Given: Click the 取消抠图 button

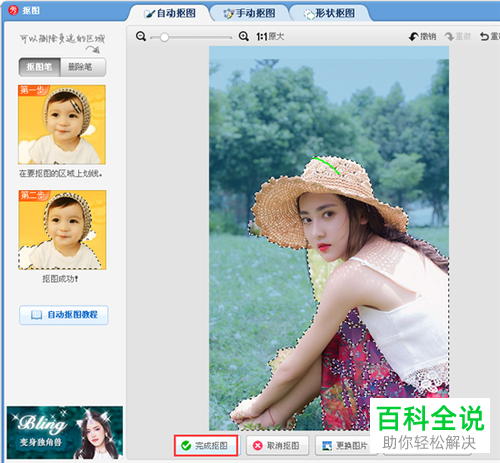Looking at the screenshot, I should click(277, 445).
